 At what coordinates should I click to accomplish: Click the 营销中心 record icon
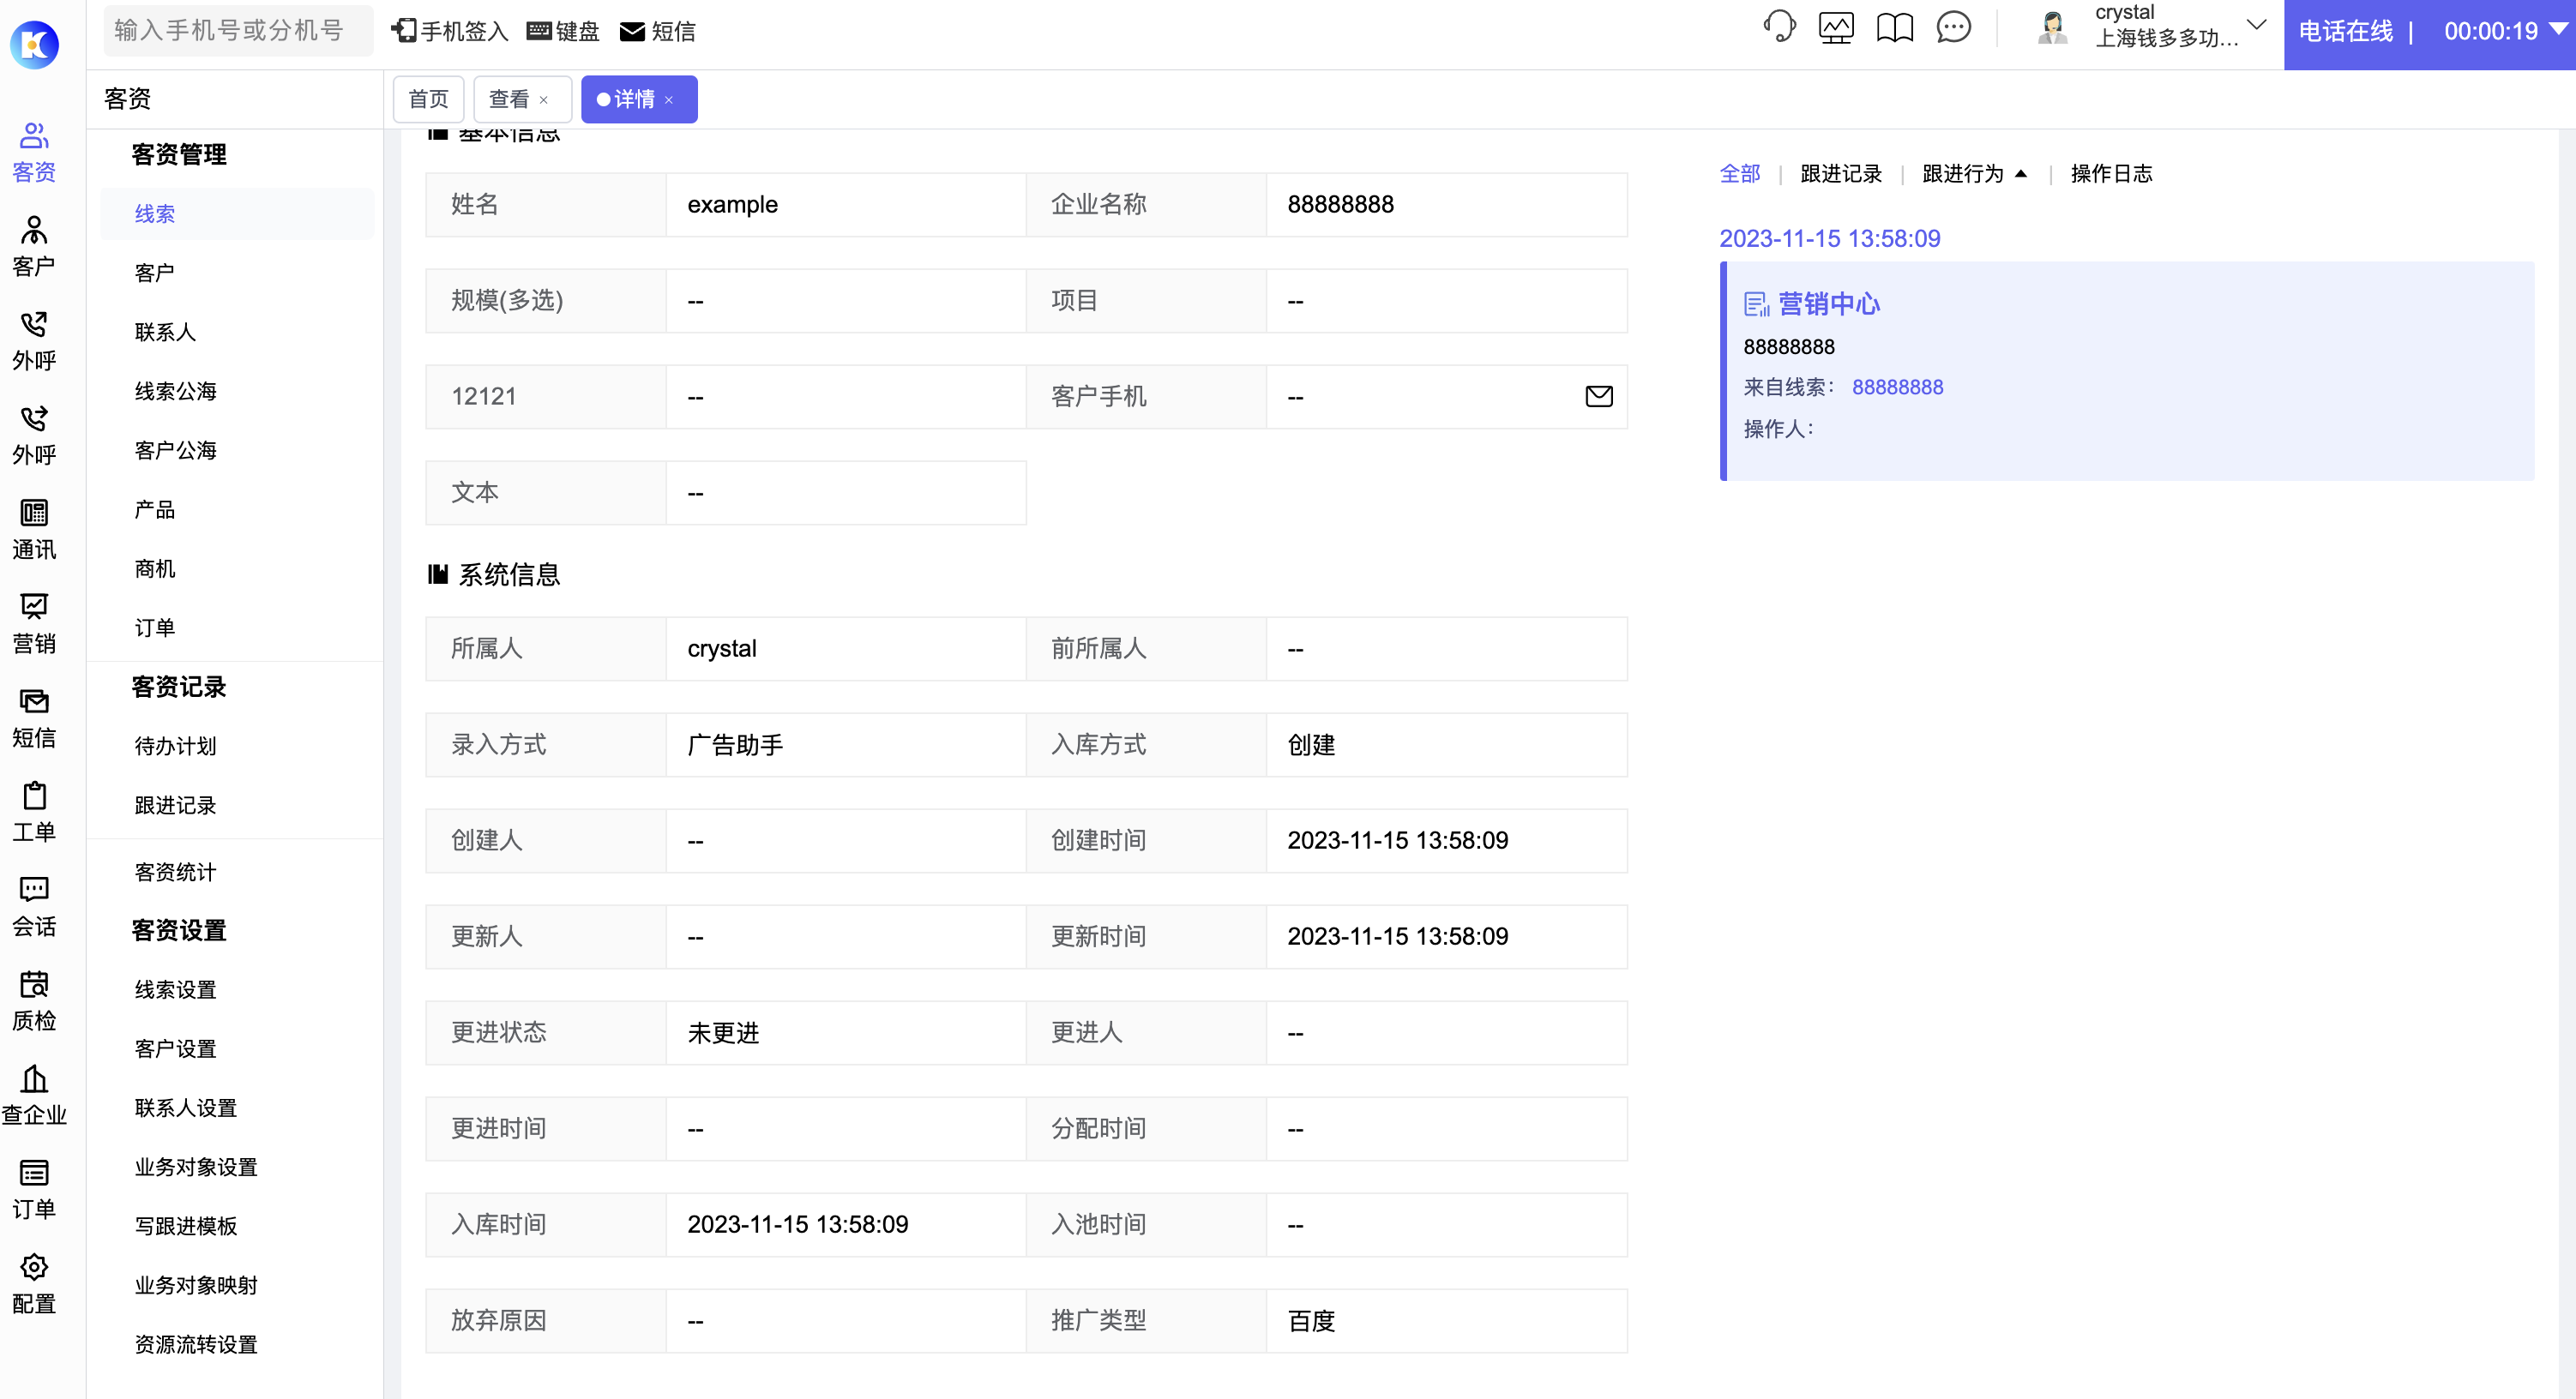coord(1756,304)
